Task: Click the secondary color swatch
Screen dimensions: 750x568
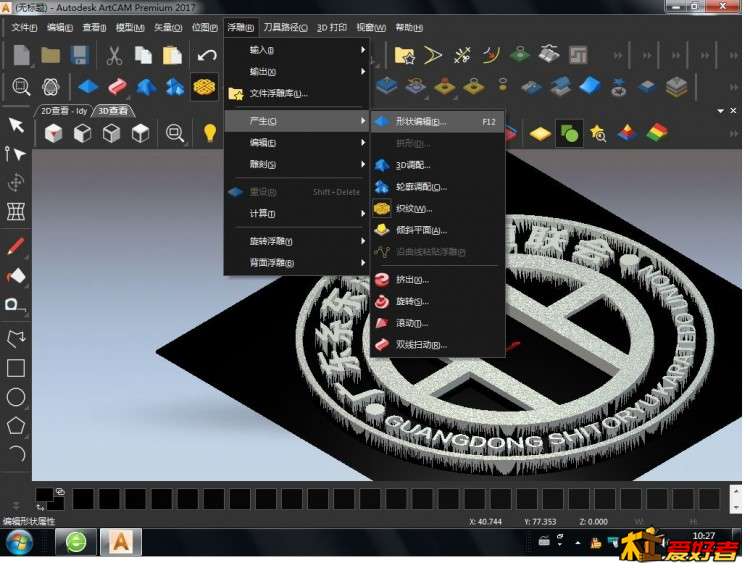Action: [56, 504]
